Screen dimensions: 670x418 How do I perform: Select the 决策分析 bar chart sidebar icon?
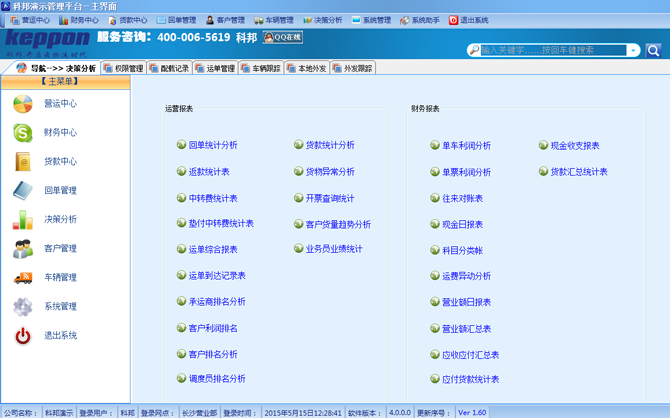coord(23,220)
